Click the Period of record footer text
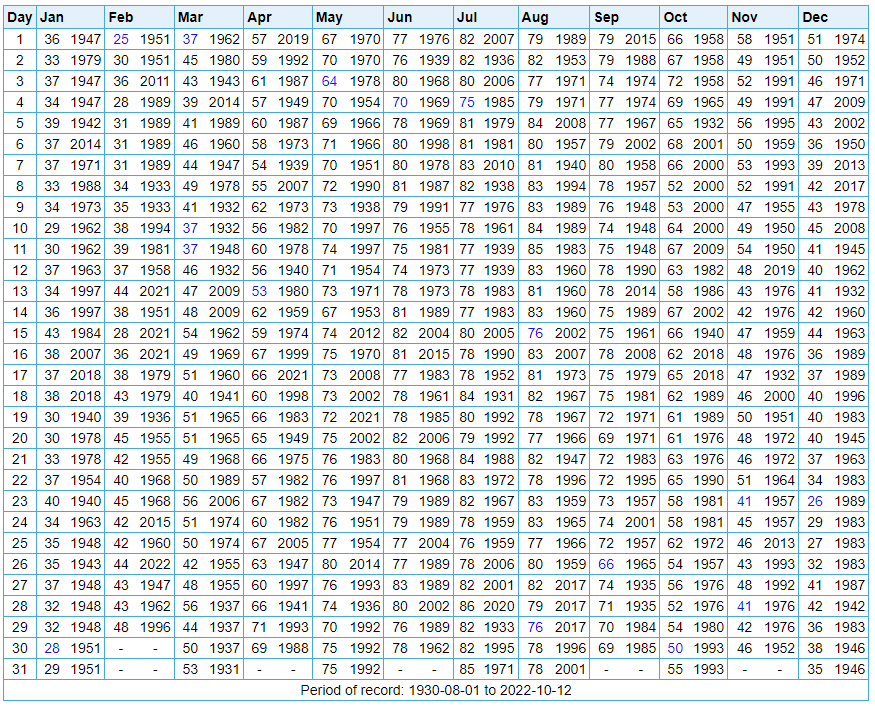Image resolution: width=875 pixels, height=706 pixels. tap(437, 691)
